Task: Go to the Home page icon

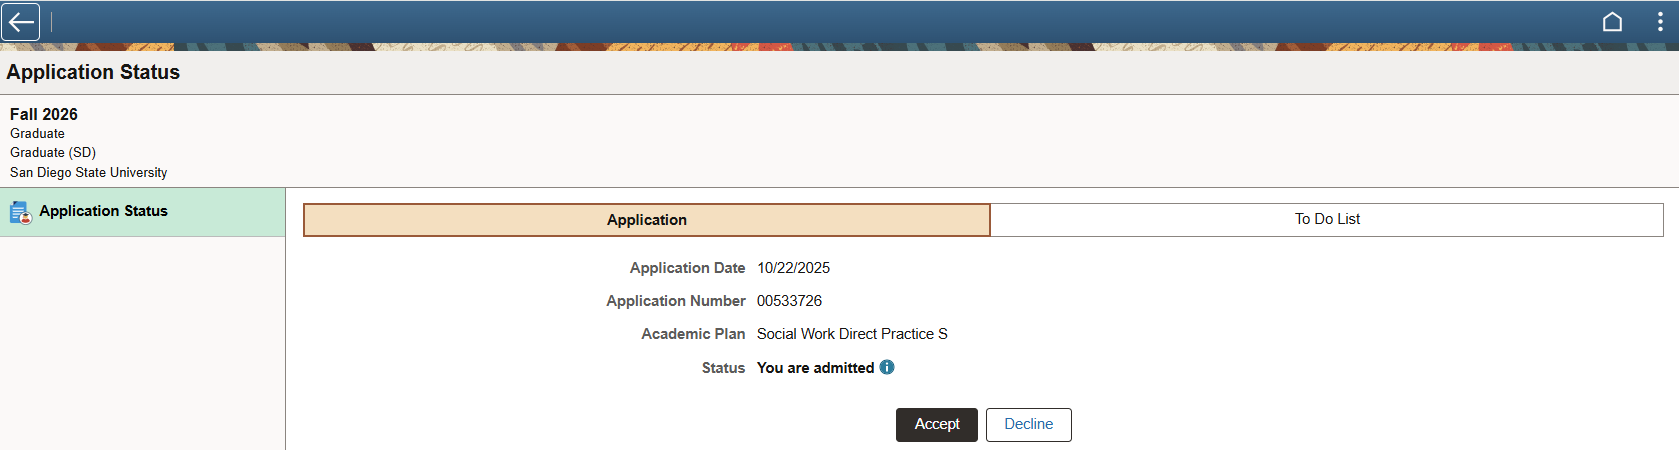Action: (1612, 22)
